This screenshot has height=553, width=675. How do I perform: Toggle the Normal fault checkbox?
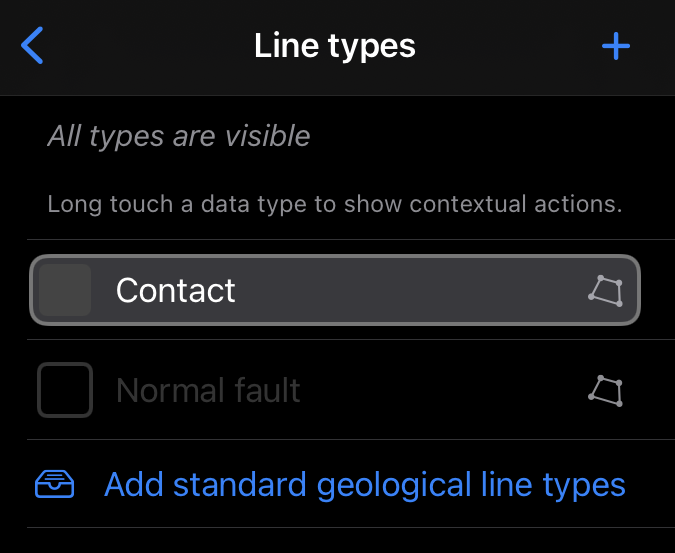coord(65,390)
